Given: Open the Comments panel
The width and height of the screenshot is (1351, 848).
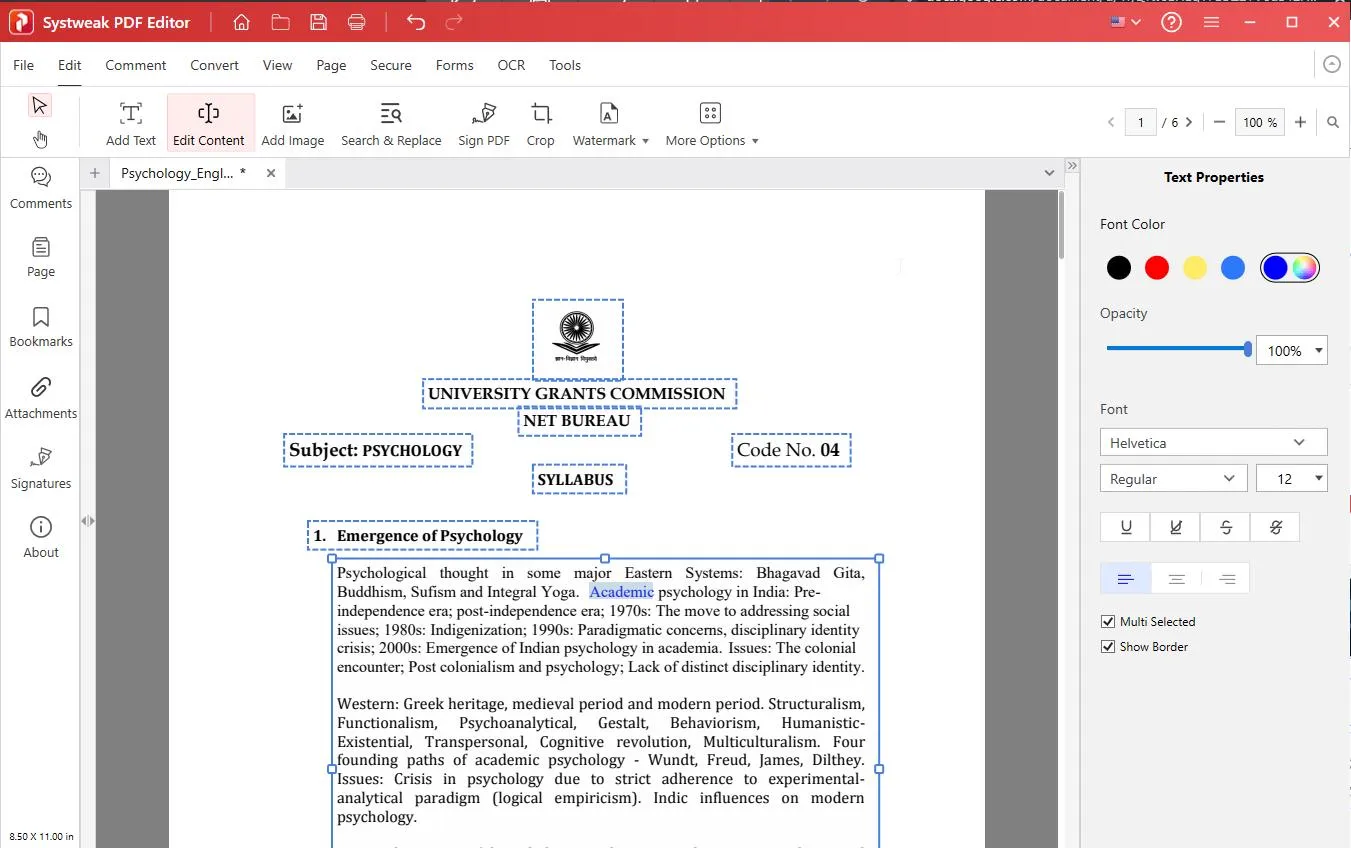Looking at the screenshot, I should pyautogui.click(x=40, y=187).
